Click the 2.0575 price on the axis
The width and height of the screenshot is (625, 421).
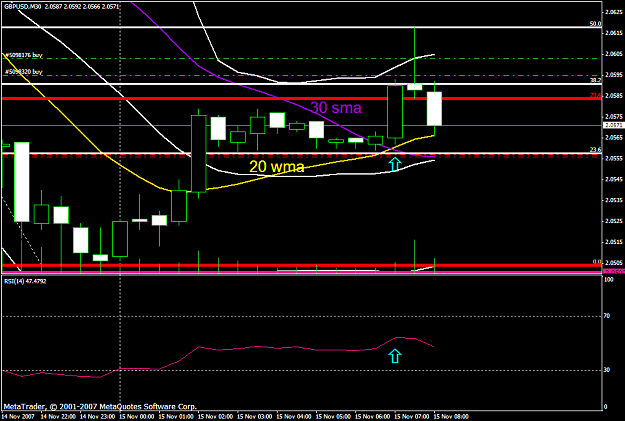[x=614, y=116]
